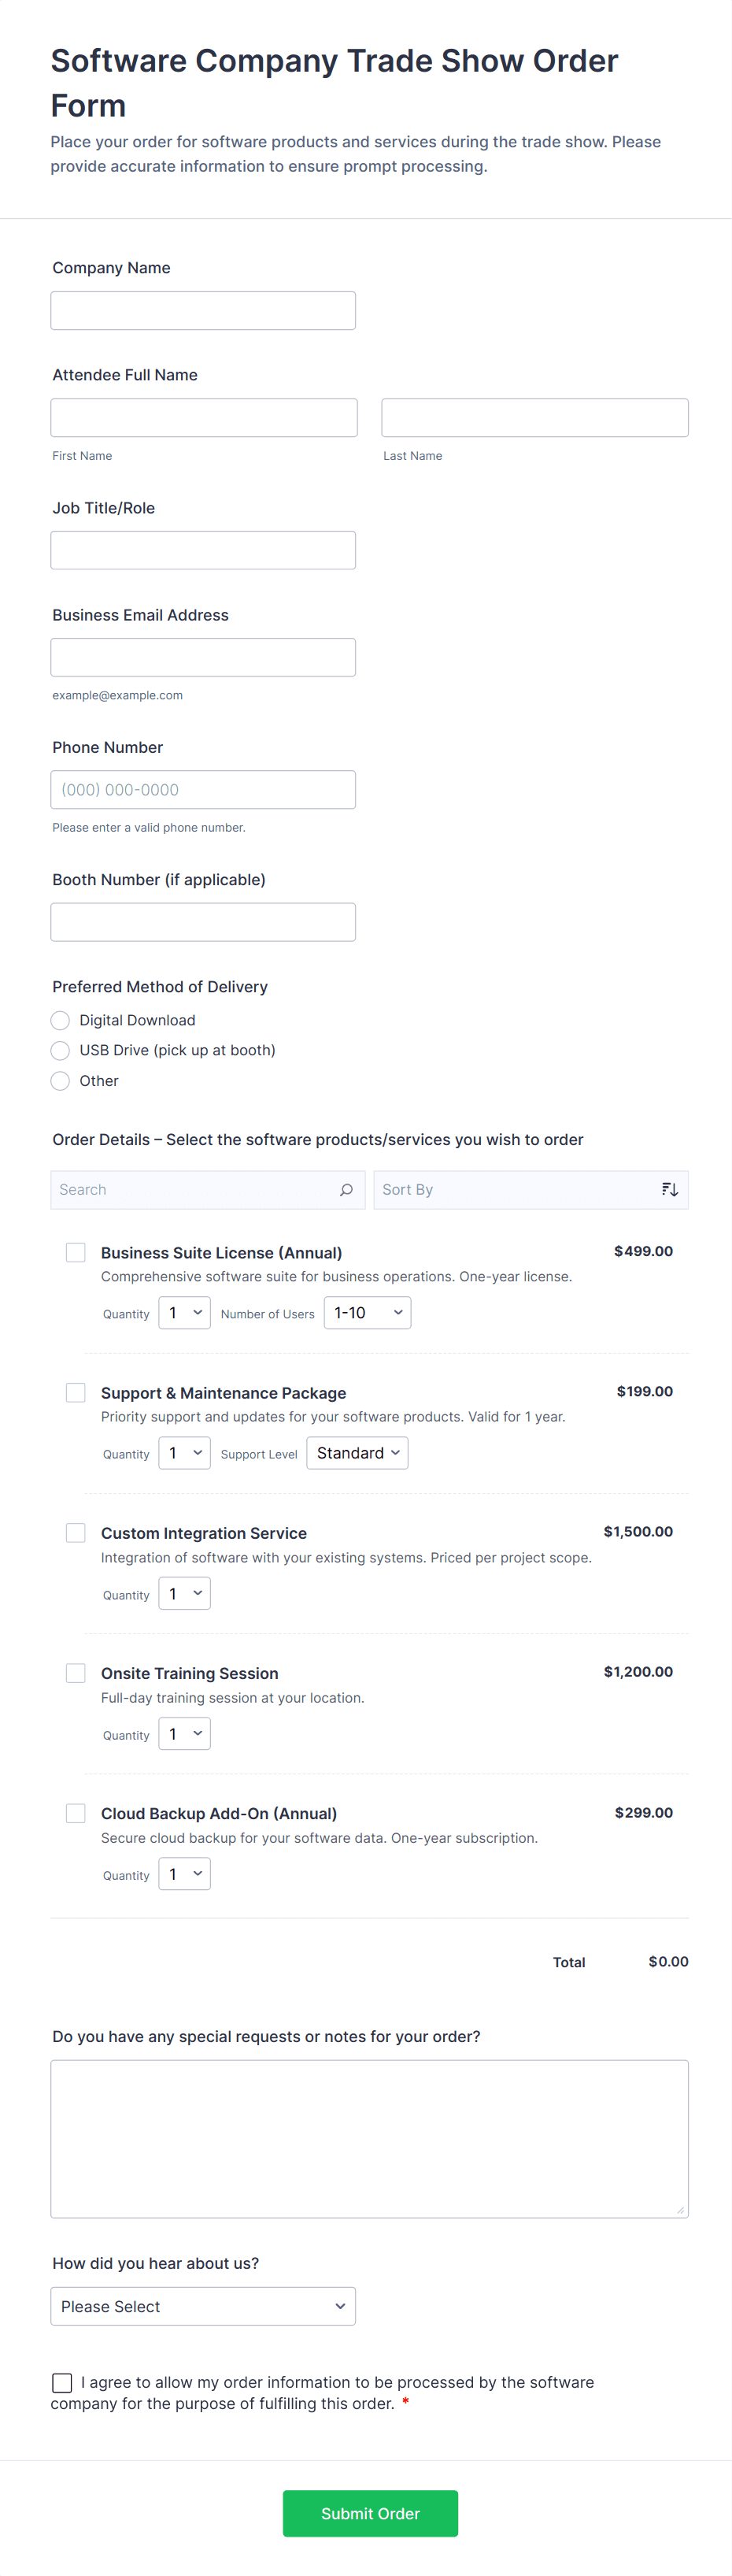Open the Support Level dropdown

(x=357, y=1453)
